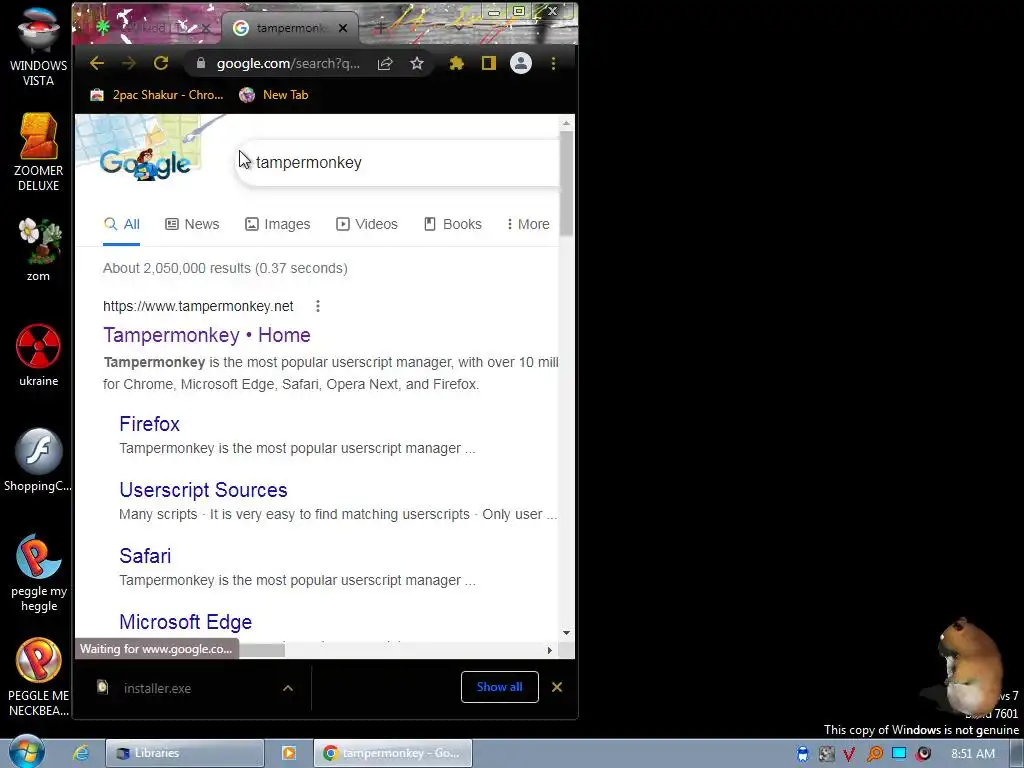Click the About 2,050,000 results text
The image size is (1024, 768).
click(x=225, y=268)
